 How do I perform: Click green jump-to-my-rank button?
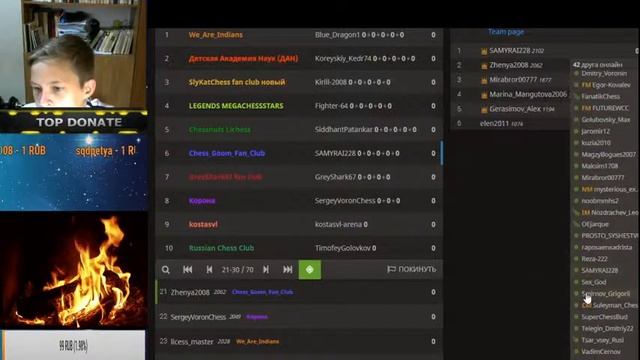[x=310, y=270]
